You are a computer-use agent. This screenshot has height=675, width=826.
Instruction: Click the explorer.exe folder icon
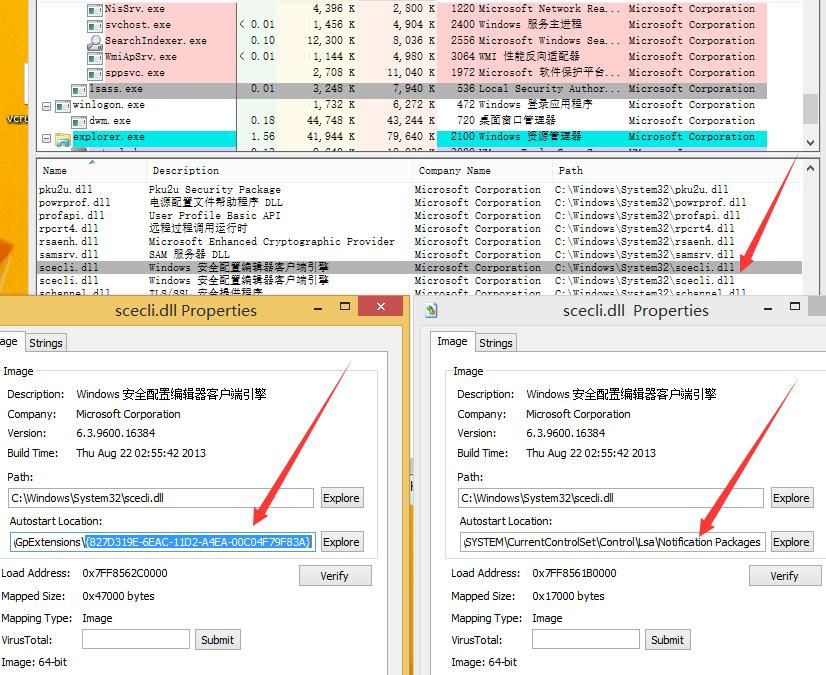[63, 139]
